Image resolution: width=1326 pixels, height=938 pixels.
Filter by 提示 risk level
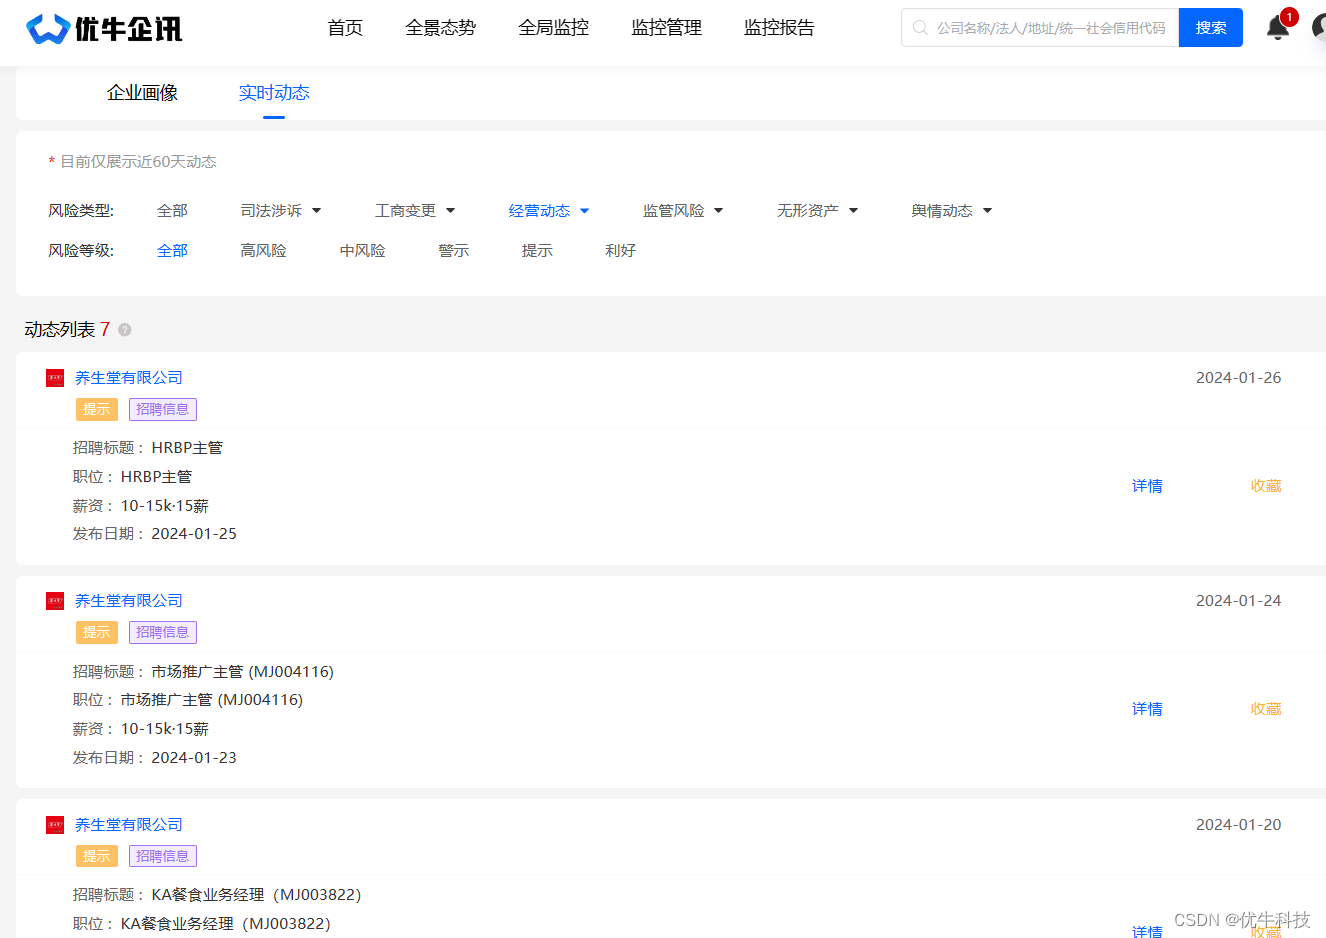click(x=537, y=251)
